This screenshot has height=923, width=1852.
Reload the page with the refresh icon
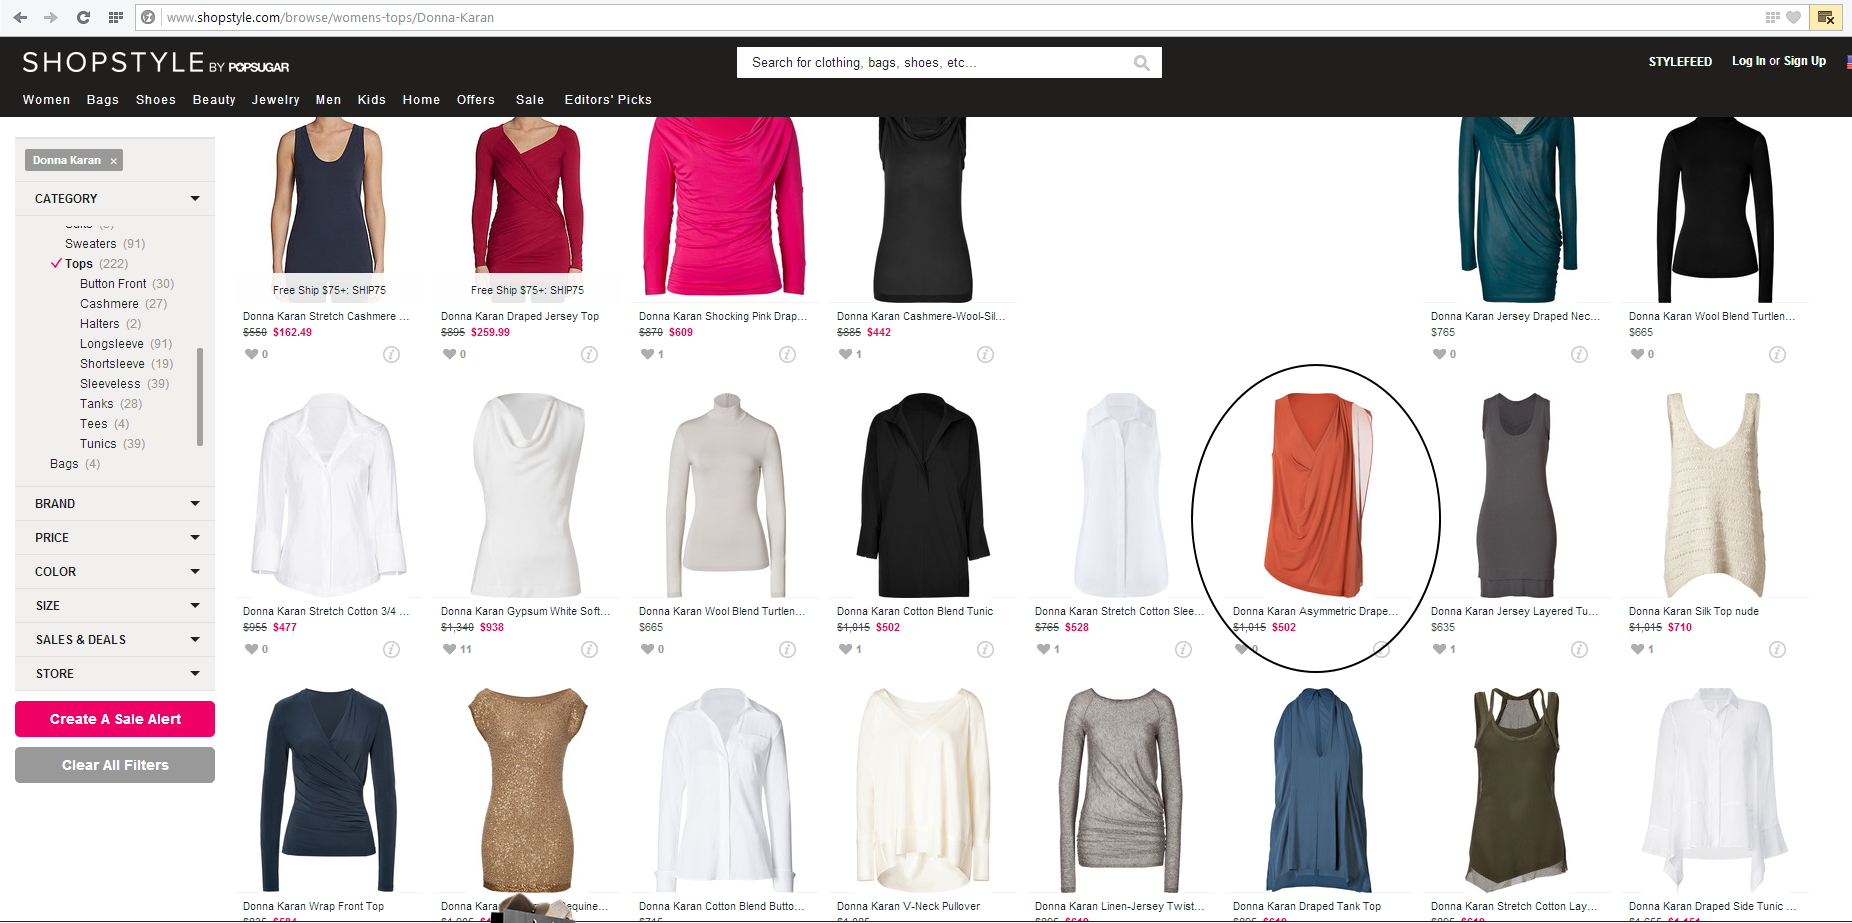pyautogui.click(x=83, y=17)
